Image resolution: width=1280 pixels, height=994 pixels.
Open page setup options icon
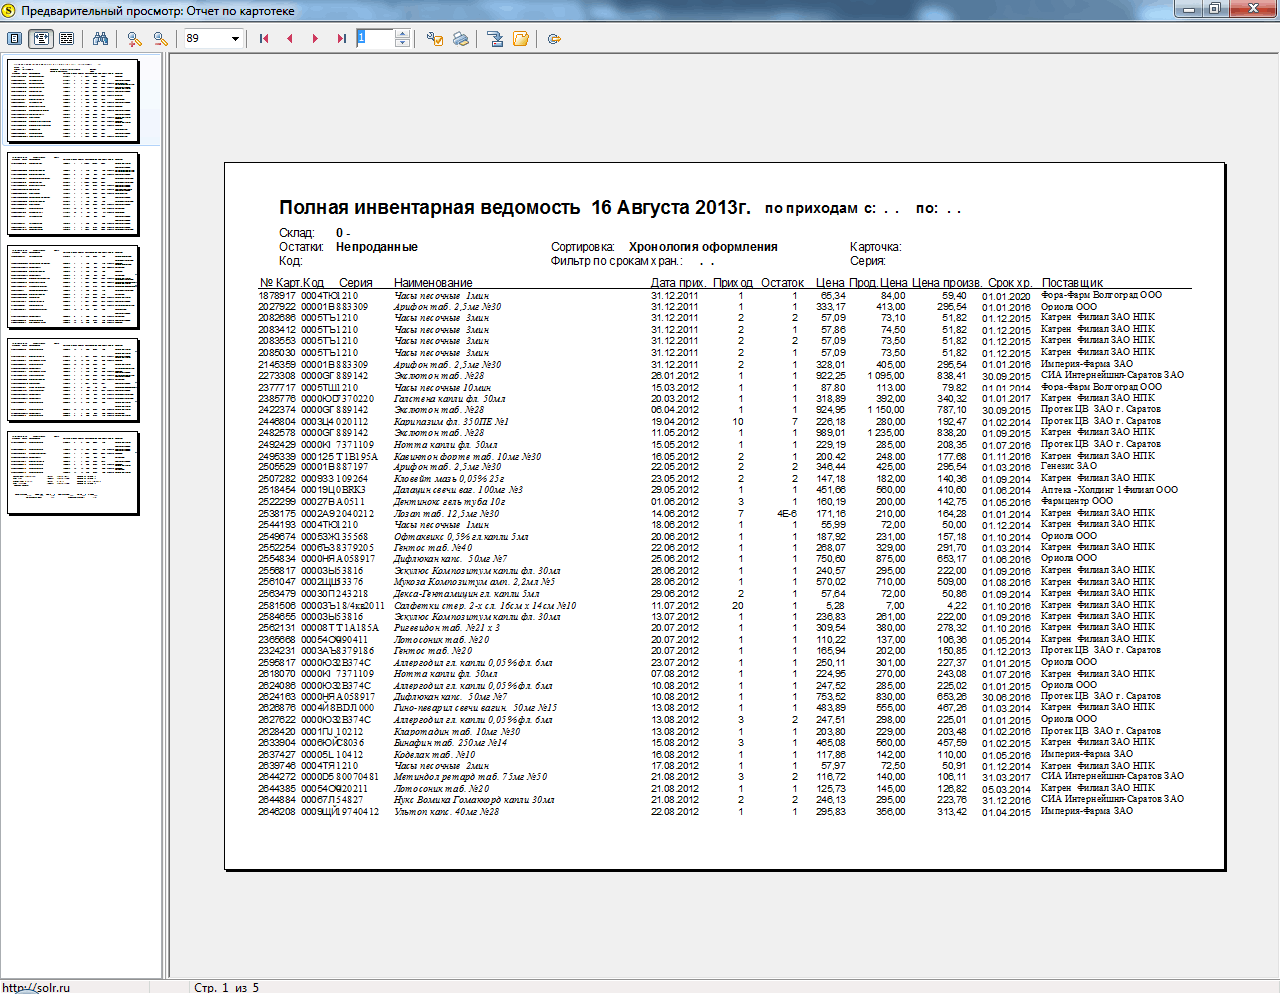click(435, 38)
